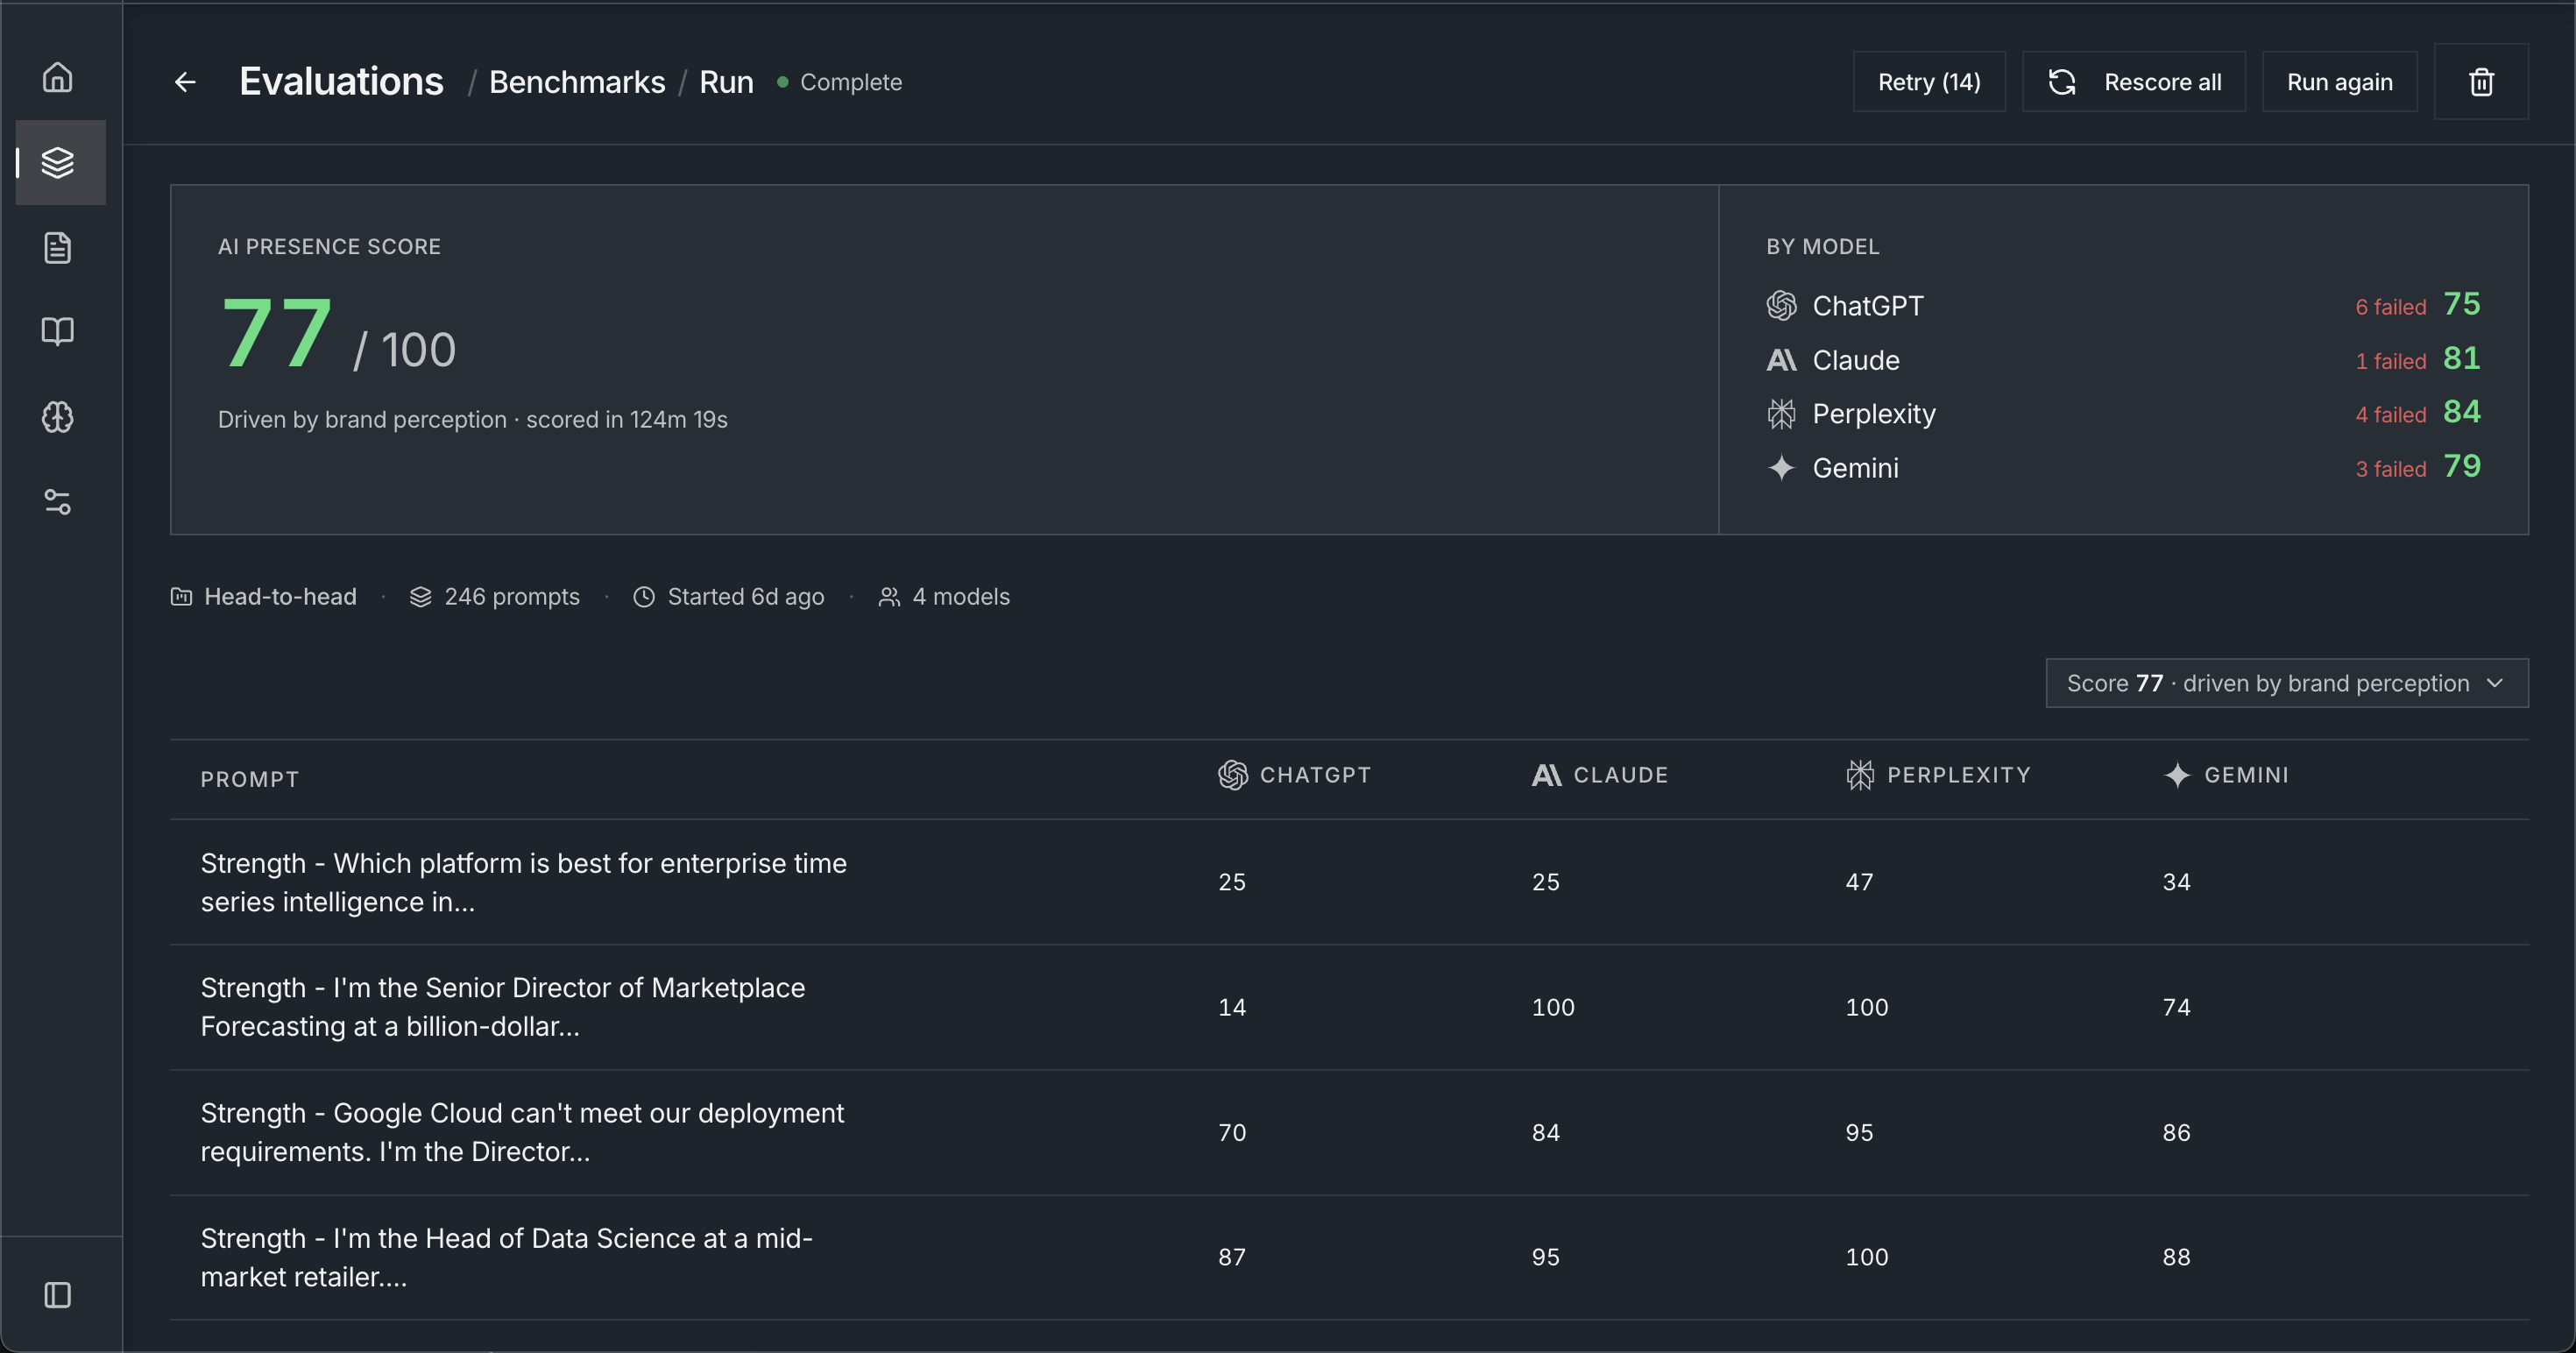2576x1353 pixels.
Task: Open prompt 'Head of Data Science at a mid-market retailer'
Action: point(507,1257)
